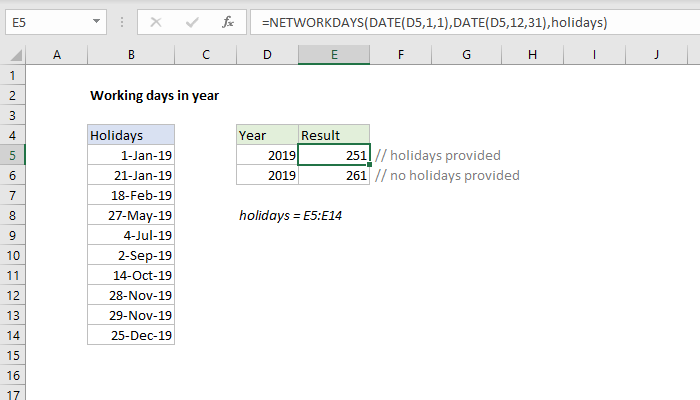Click the 'holidays = E5:E14' note cell
Viewport: 700px width, 400px height.
292,215
